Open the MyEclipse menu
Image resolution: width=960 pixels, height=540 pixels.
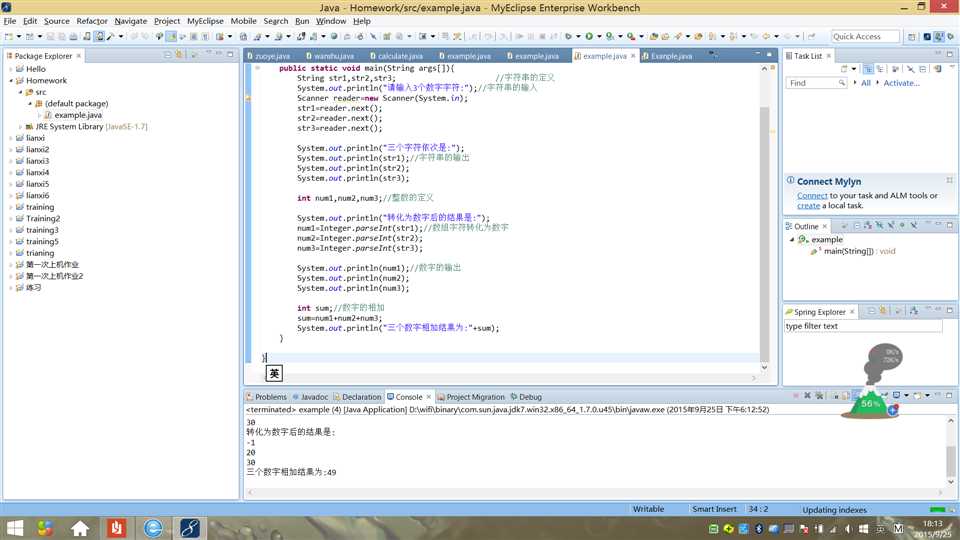[x=205, y=21]
